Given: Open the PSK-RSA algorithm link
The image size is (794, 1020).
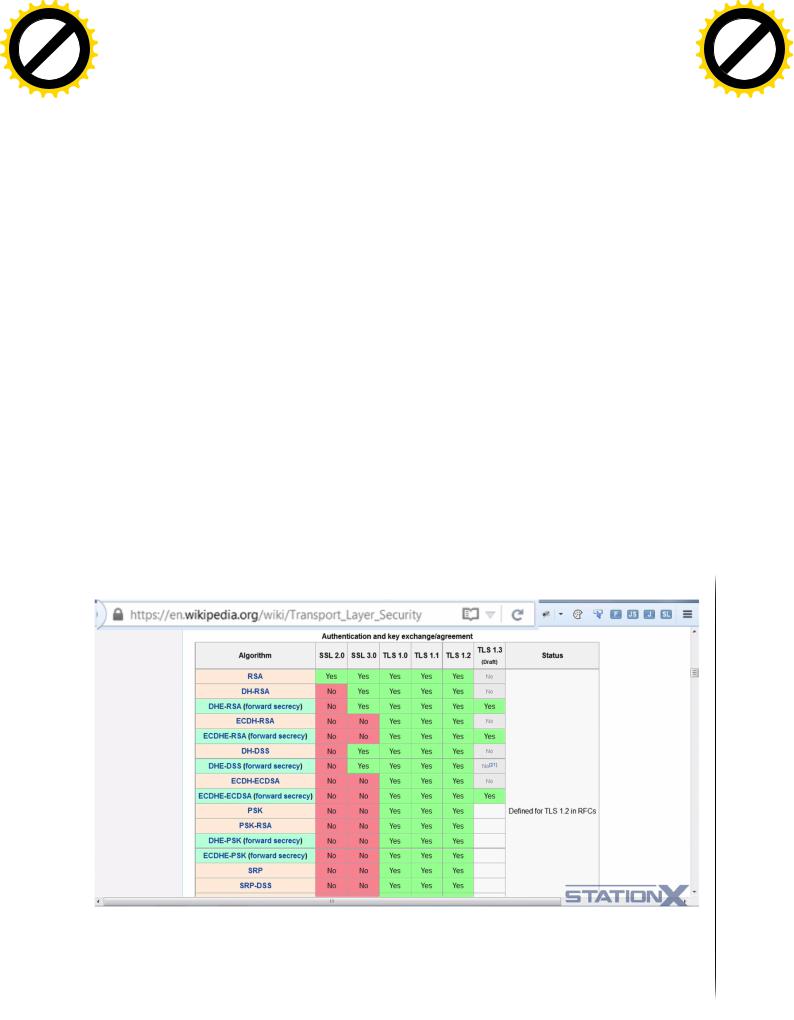Looking at the screenshot, I should coord(255,826).
